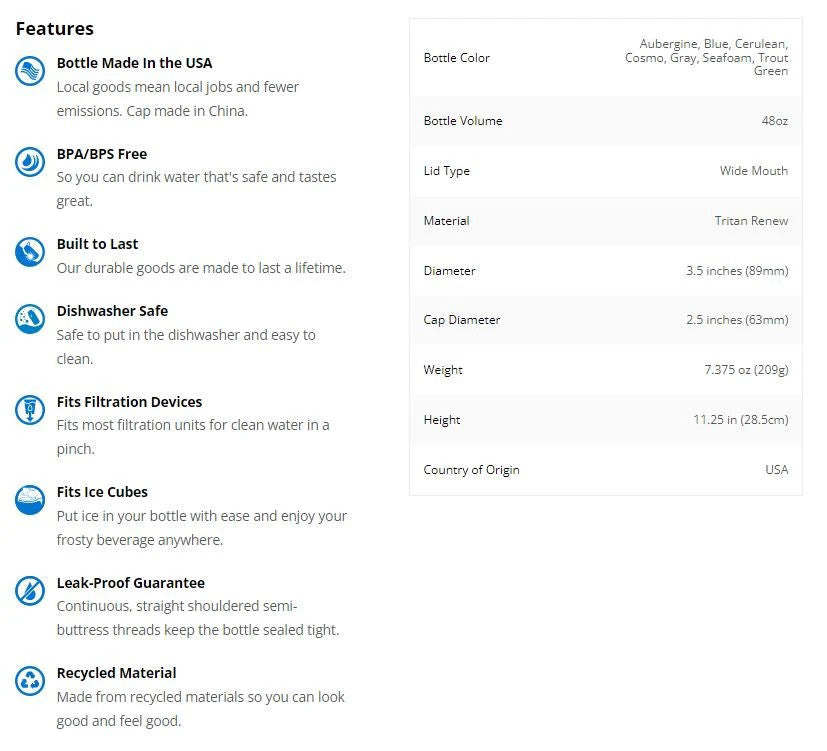This screenshot has height=751, width=827.
Task: Click the Bottle Made In the USA title
Action: click(134, 63)
